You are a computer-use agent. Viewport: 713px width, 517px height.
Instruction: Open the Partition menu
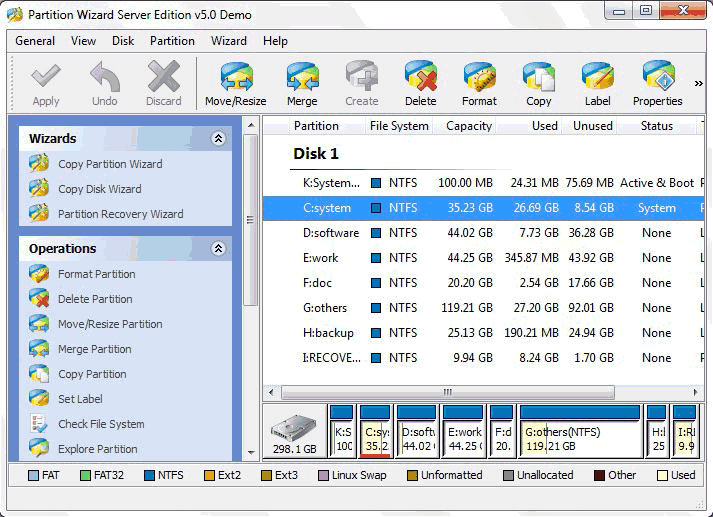click(172, 41)
